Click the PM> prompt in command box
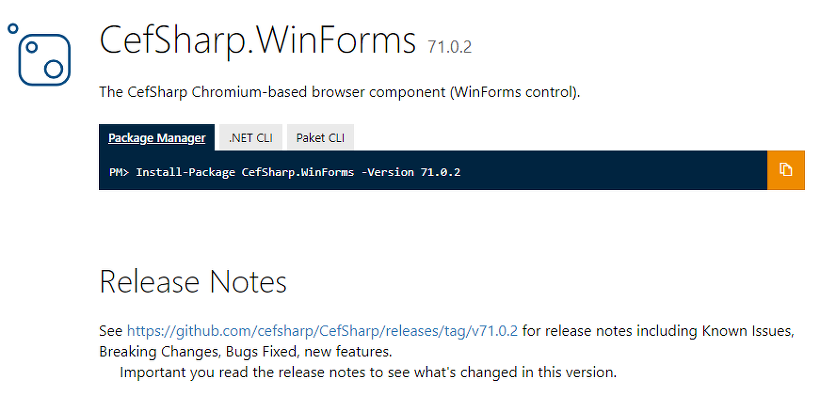Image resolution: width=820 pixels, height=396 pixels. 120,172
